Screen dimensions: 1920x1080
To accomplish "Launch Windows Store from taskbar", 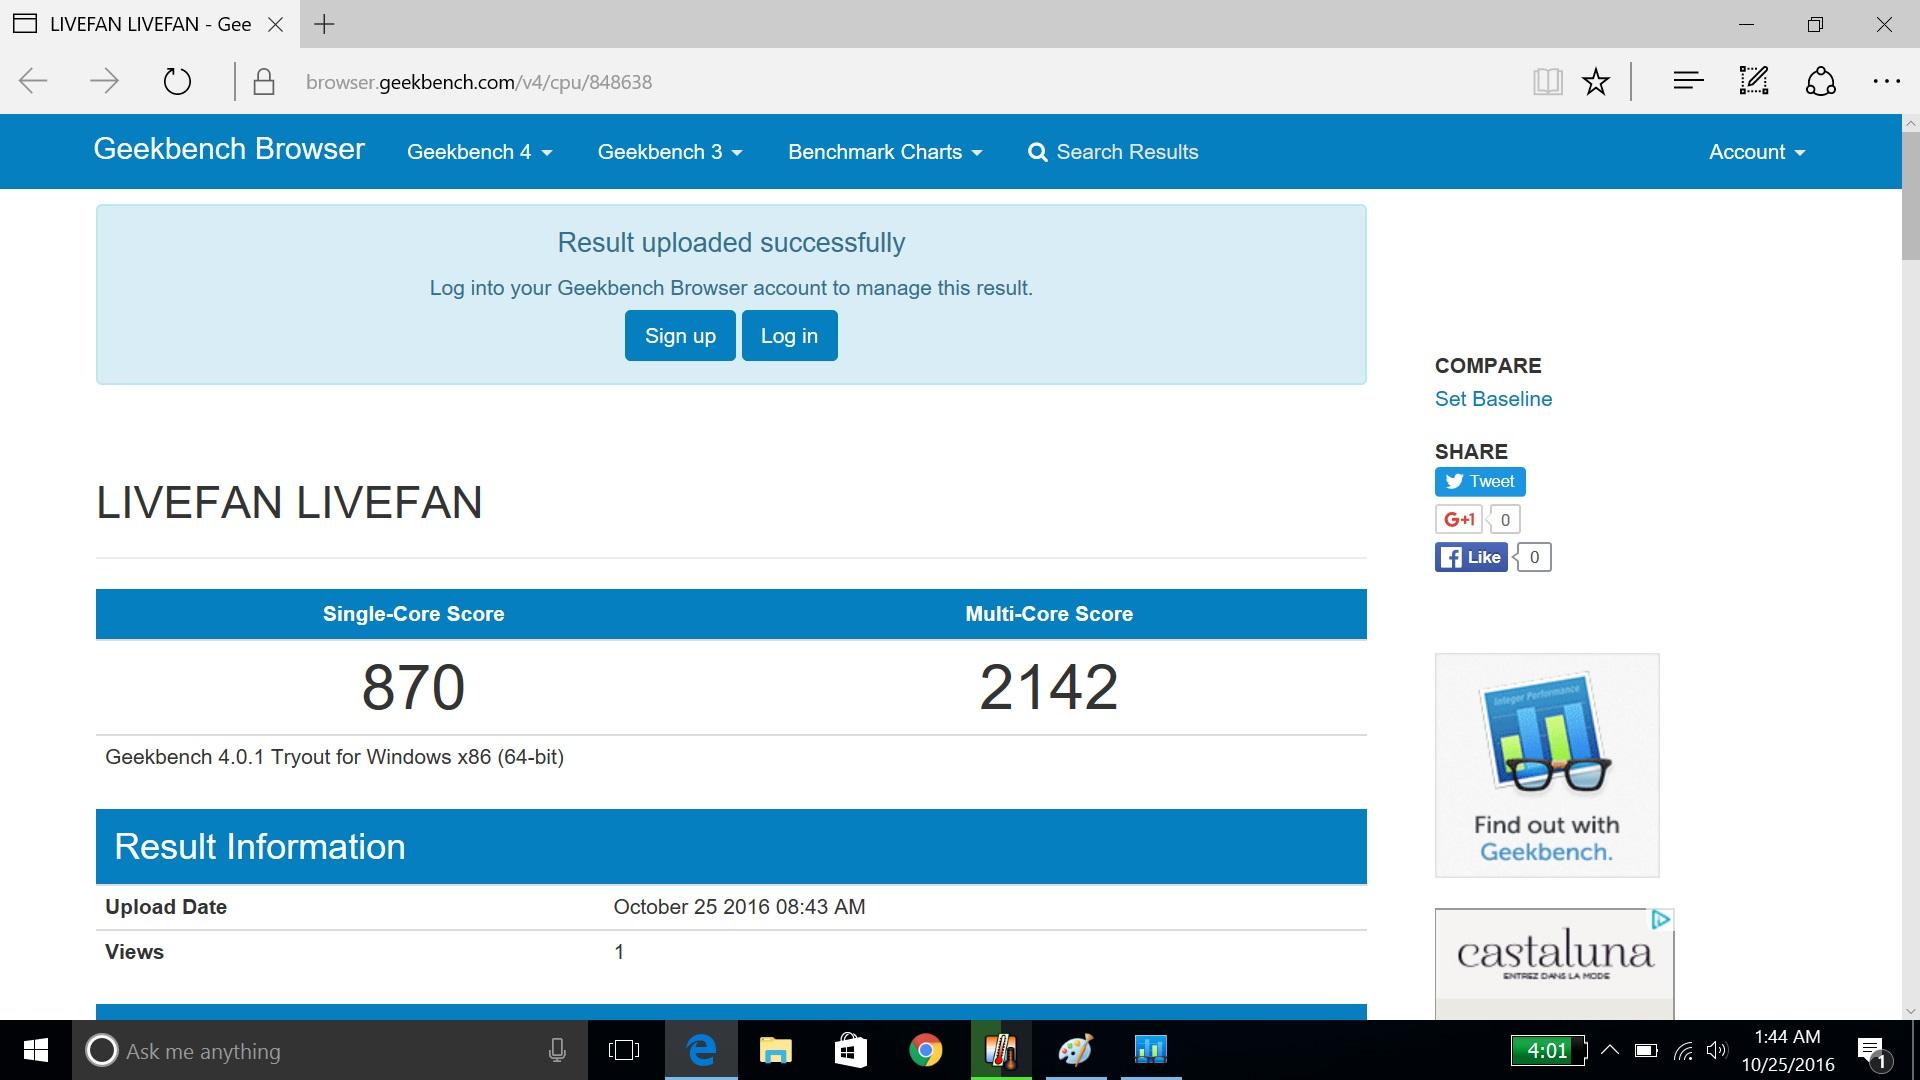I will pyautogui.click(x=851, y=1050).
